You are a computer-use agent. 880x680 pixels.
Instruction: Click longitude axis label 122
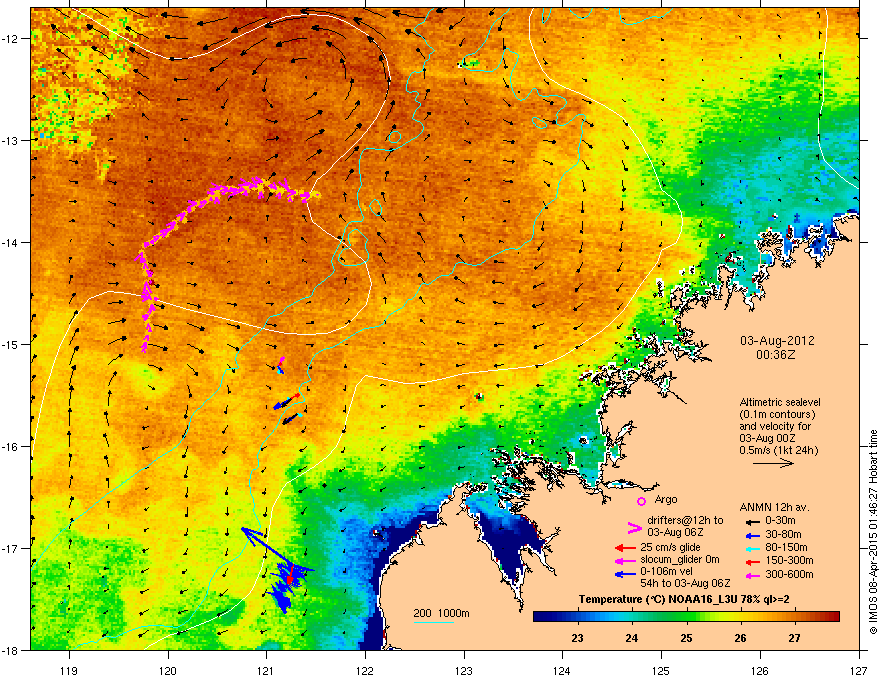(365, 670)
